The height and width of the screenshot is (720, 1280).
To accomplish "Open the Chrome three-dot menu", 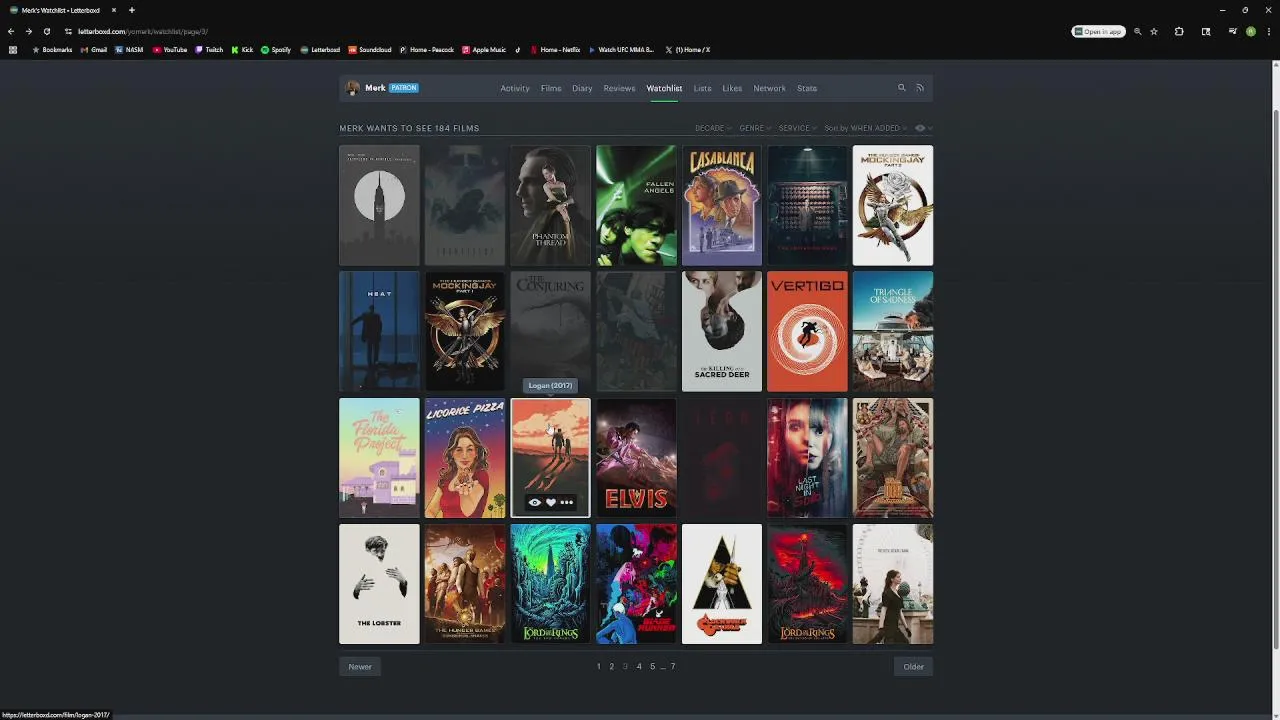I will pos(1268,31).
